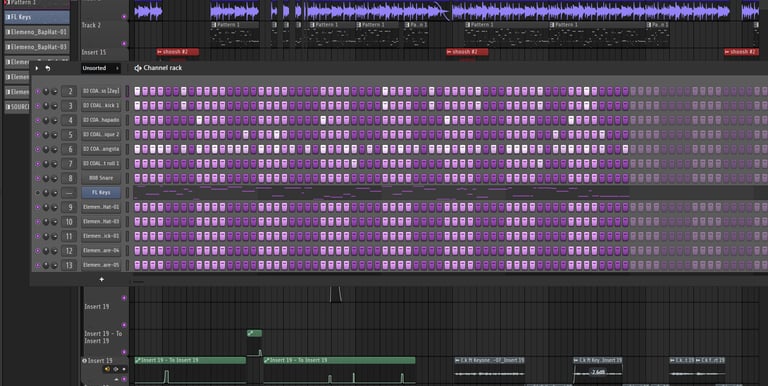Toggle first step of 808 Snare channel
This screenshot has width=768, height=386.
click(x=137, y=178)
